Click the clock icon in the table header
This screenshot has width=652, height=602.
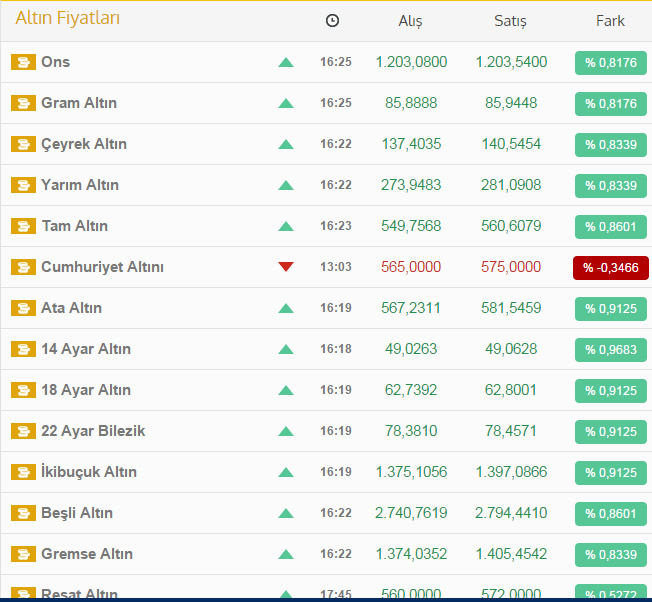coord(332,20)
